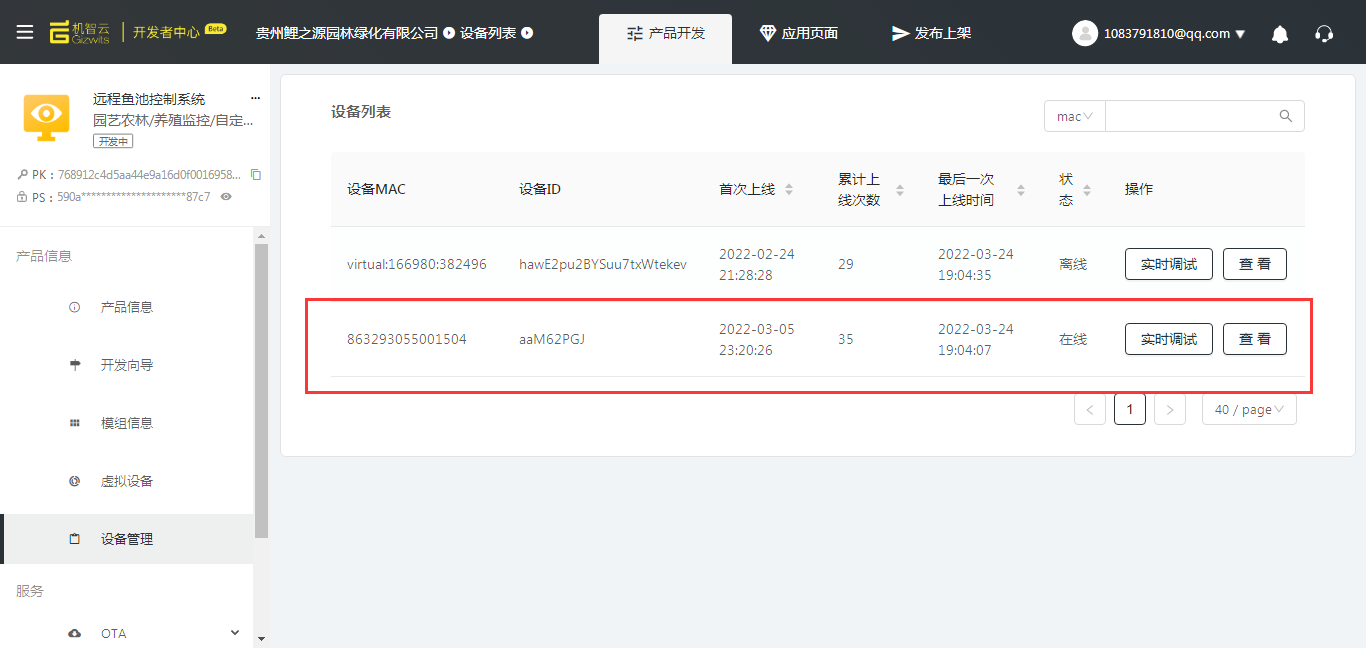The height and width of the screenshot is (648, 1366).
Task: Click the arrow after 设备列表 breadcrumb
Action: [x=527, y=33]
